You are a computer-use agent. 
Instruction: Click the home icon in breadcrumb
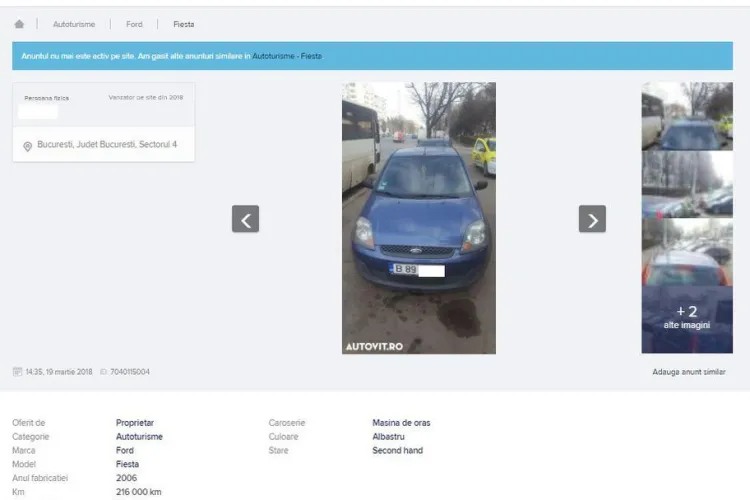click(x=19, y=24)
